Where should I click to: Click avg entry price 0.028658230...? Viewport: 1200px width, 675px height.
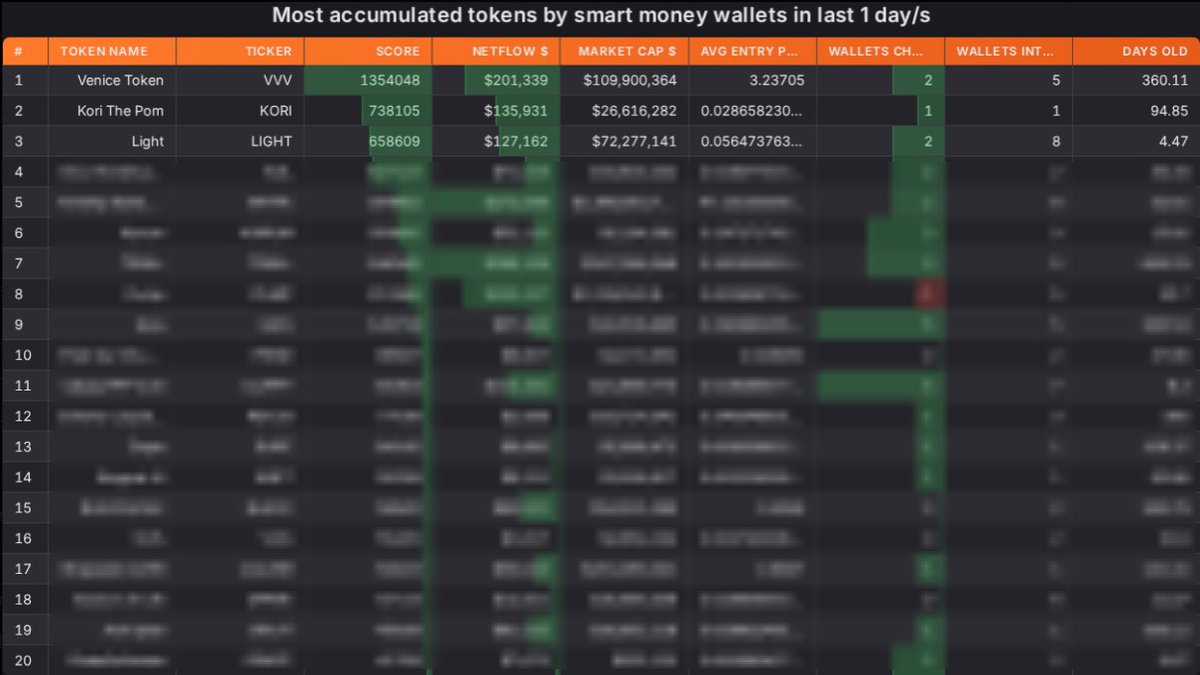[x=752, y=111]
